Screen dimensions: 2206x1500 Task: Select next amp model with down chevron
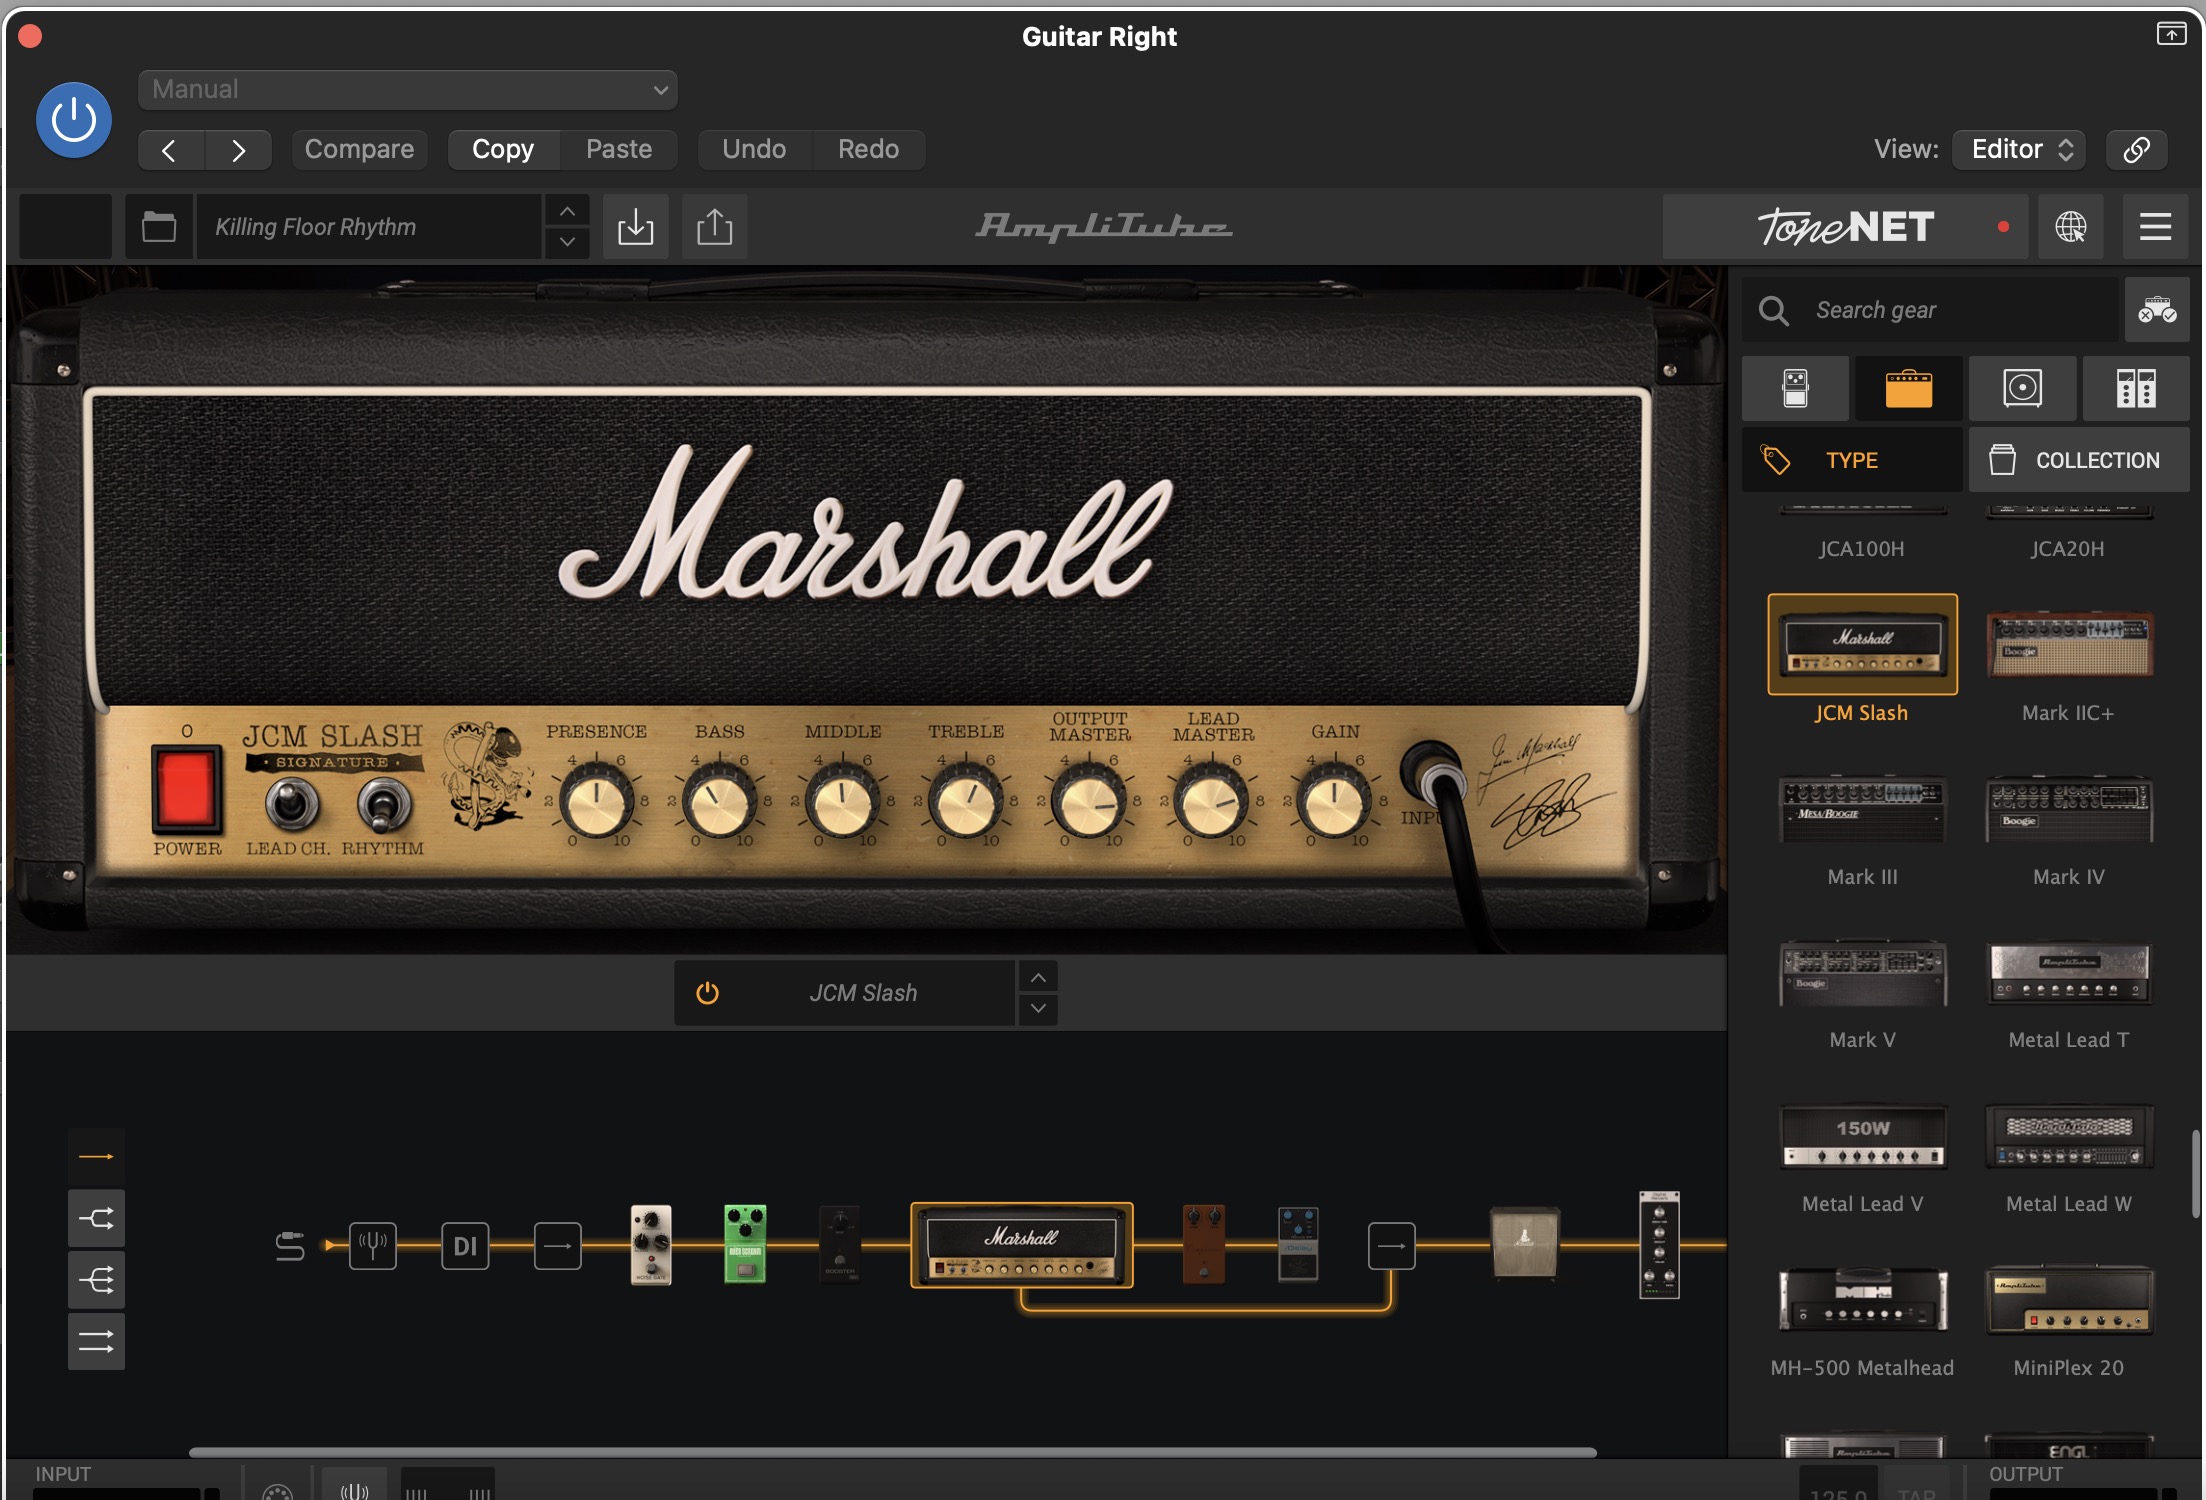(1038, 1009)
